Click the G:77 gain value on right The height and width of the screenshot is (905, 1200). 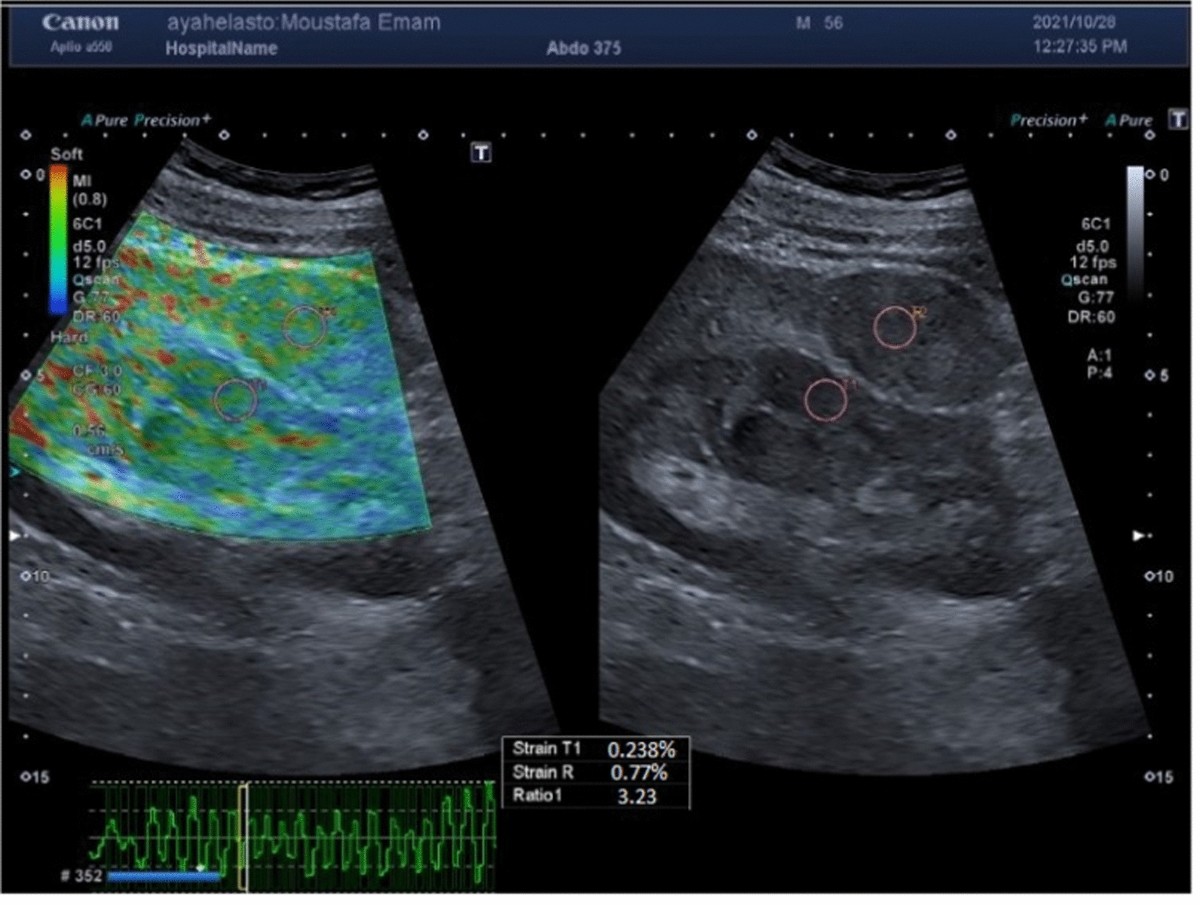tap(1096, 299)
